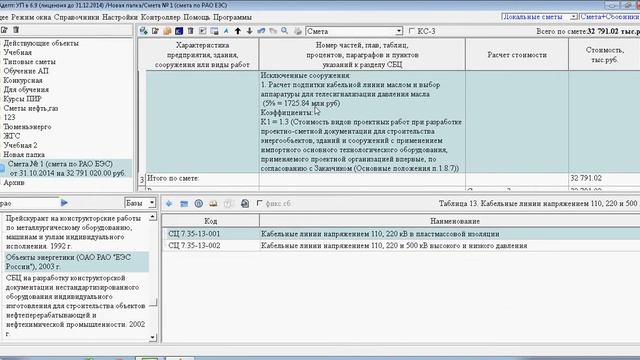Select 'Смета № 1 (смета по РАО ЕЭС)' item
Image resolution: width=640 pixels, height=360 pixels.
[67, 168]
